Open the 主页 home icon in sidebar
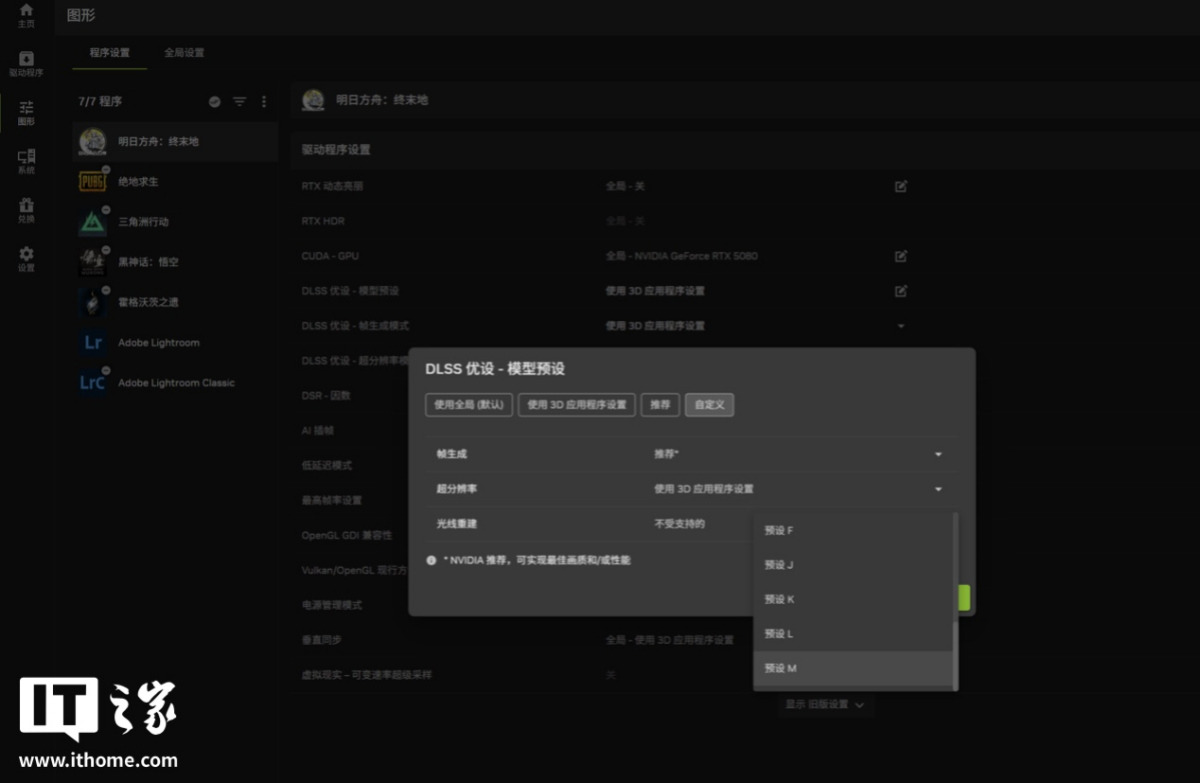1200x783 pixels. 26,14
